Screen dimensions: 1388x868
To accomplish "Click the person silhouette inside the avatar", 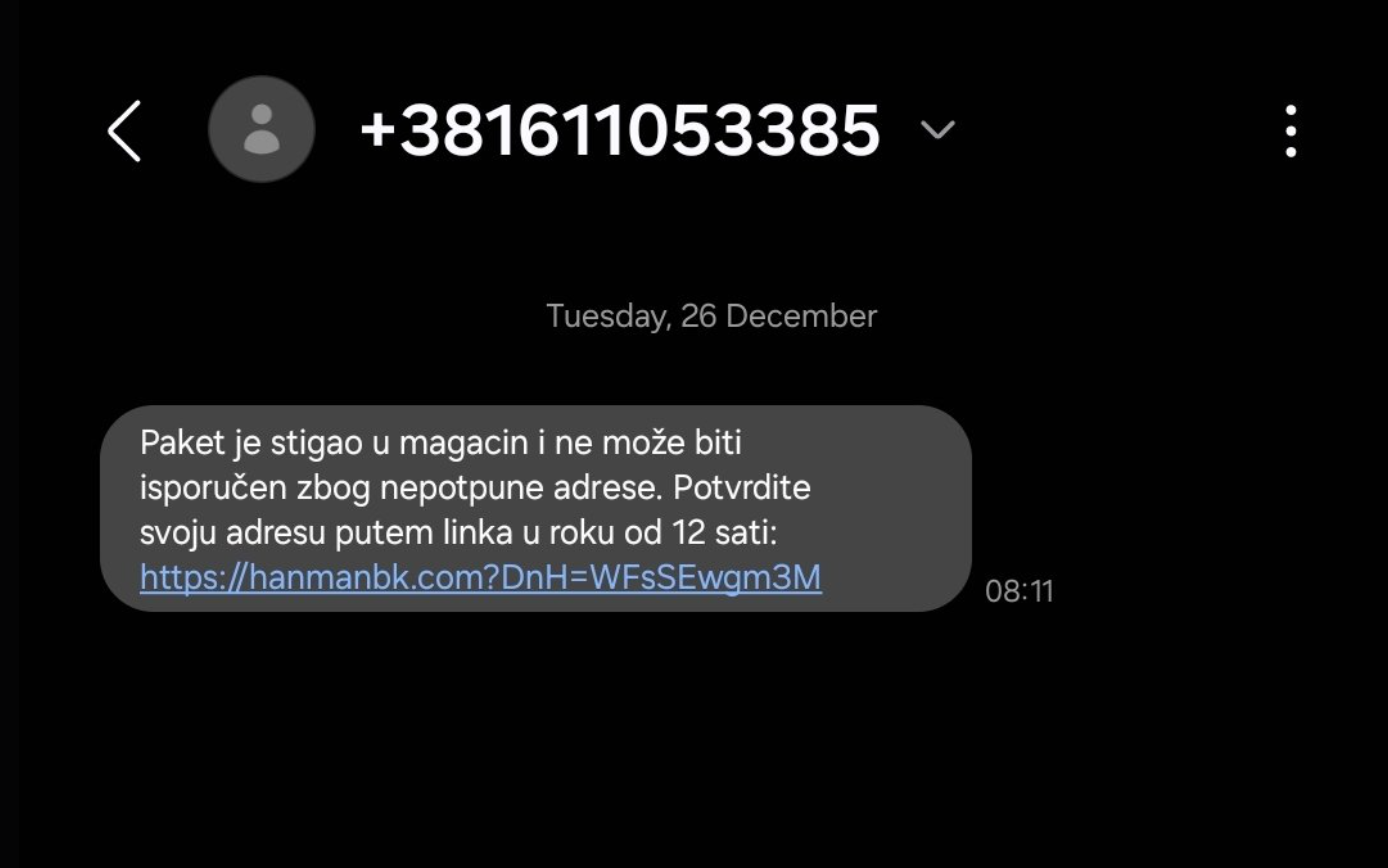I will tap(262, 129).
